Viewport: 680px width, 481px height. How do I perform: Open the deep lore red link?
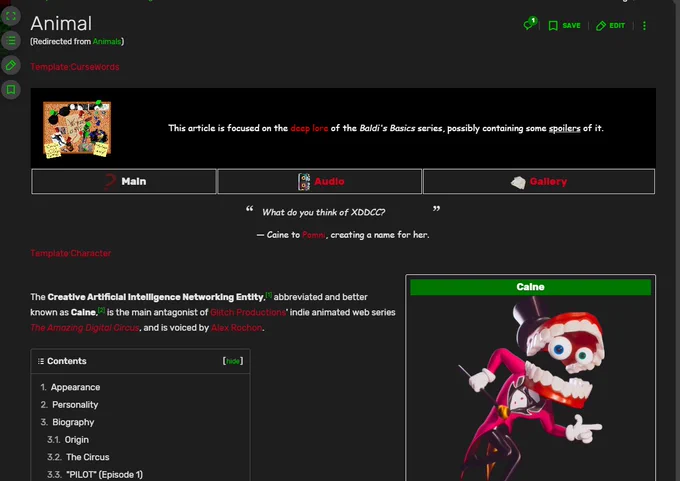pos(309,128)
